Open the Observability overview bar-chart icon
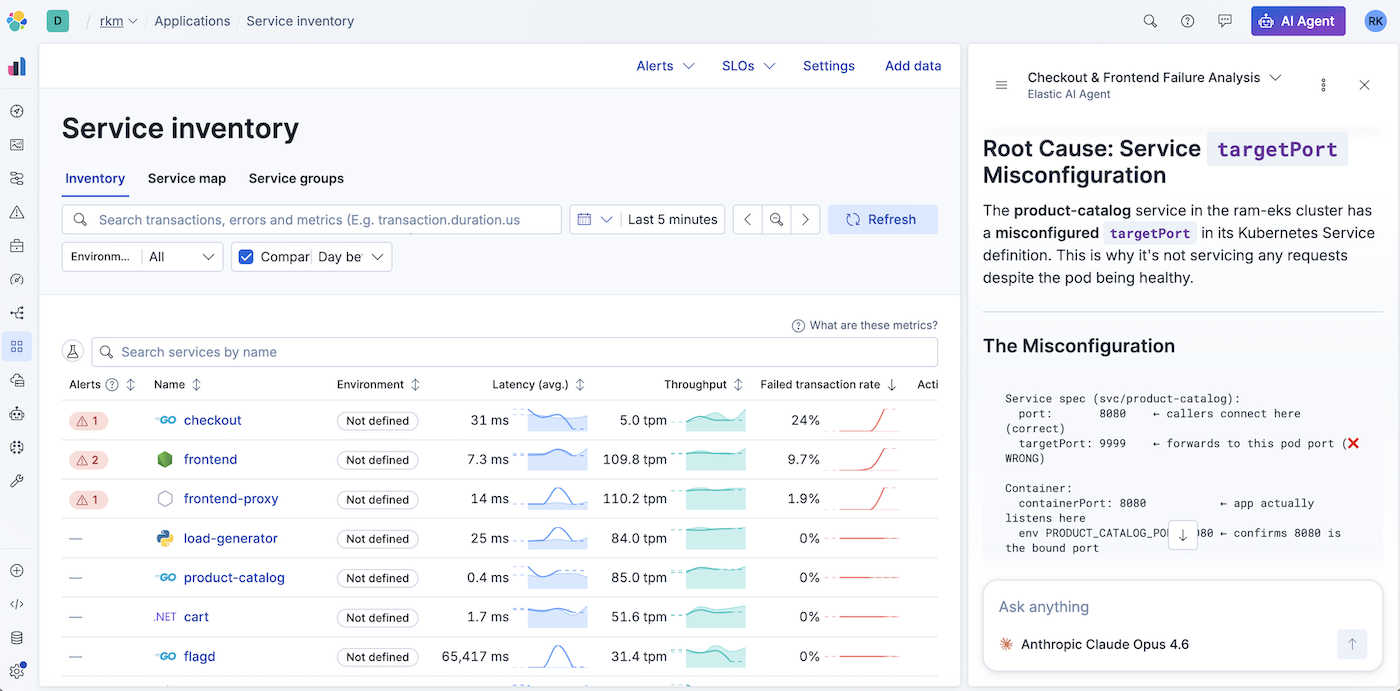The image size is (1400, 691). (x=17, y=67)
